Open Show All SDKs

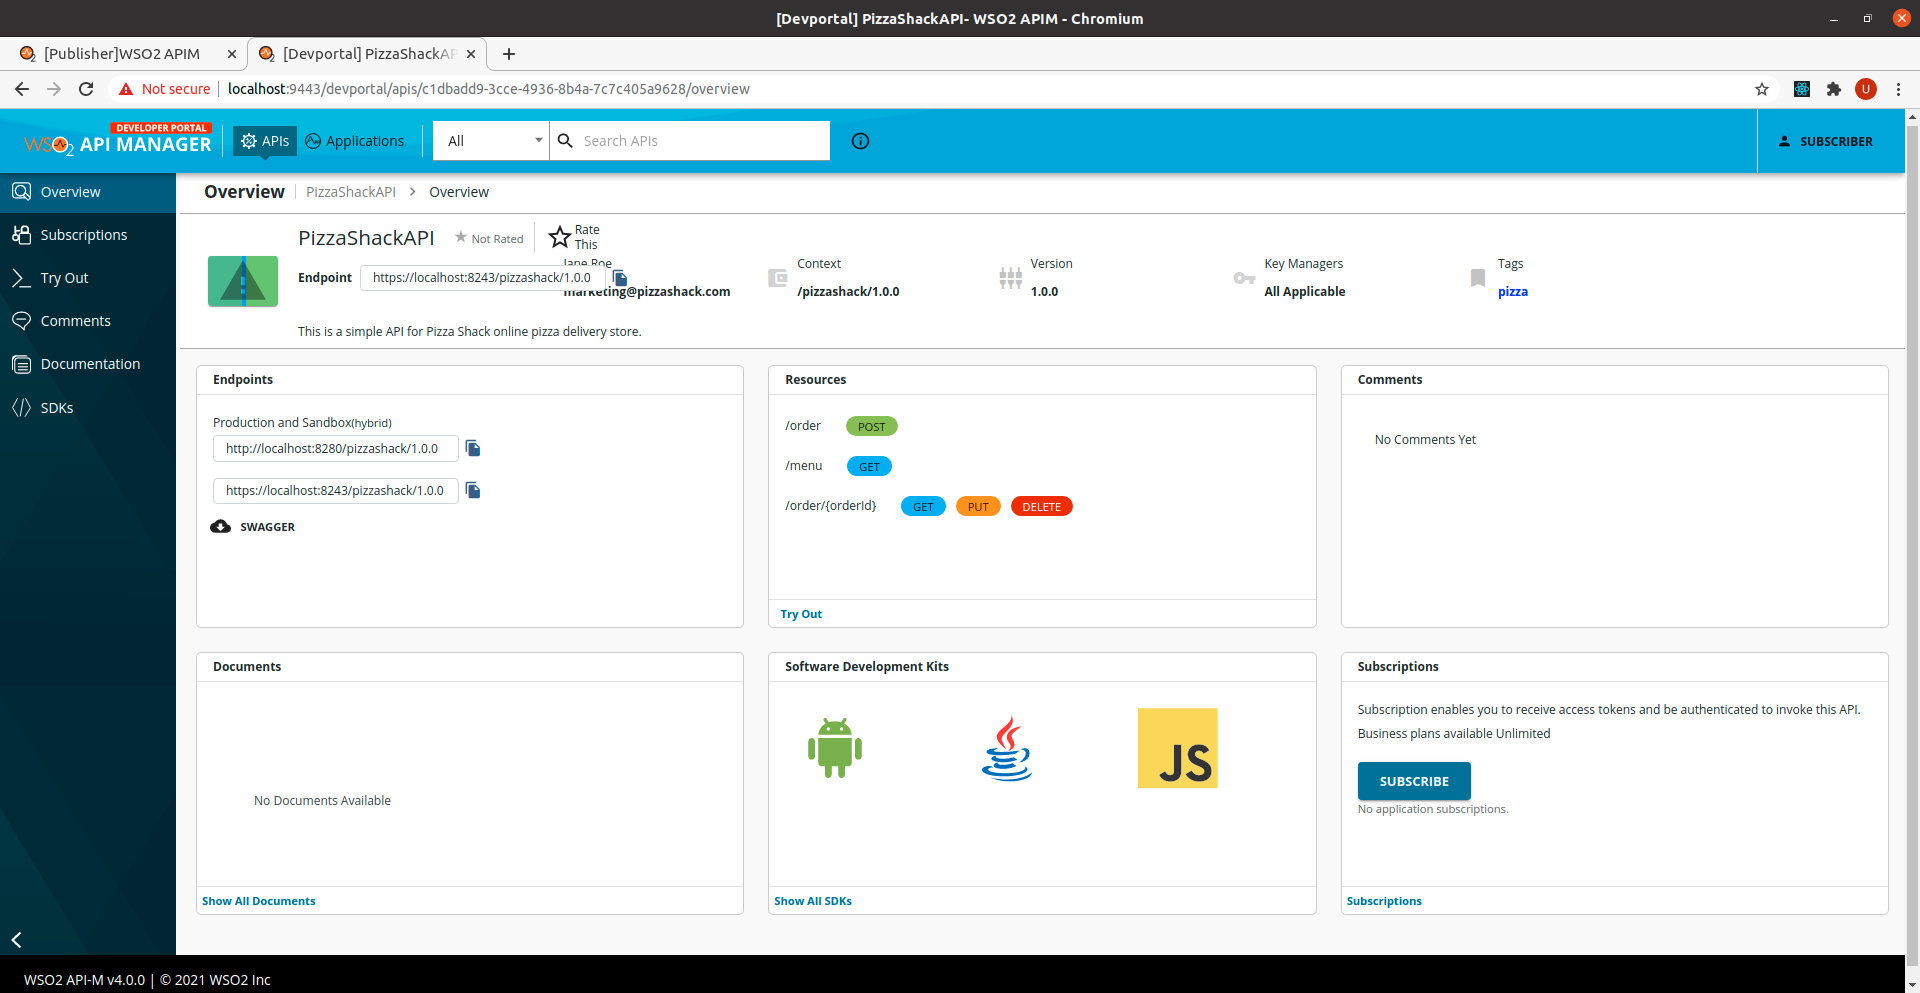[x=812, y=900]
